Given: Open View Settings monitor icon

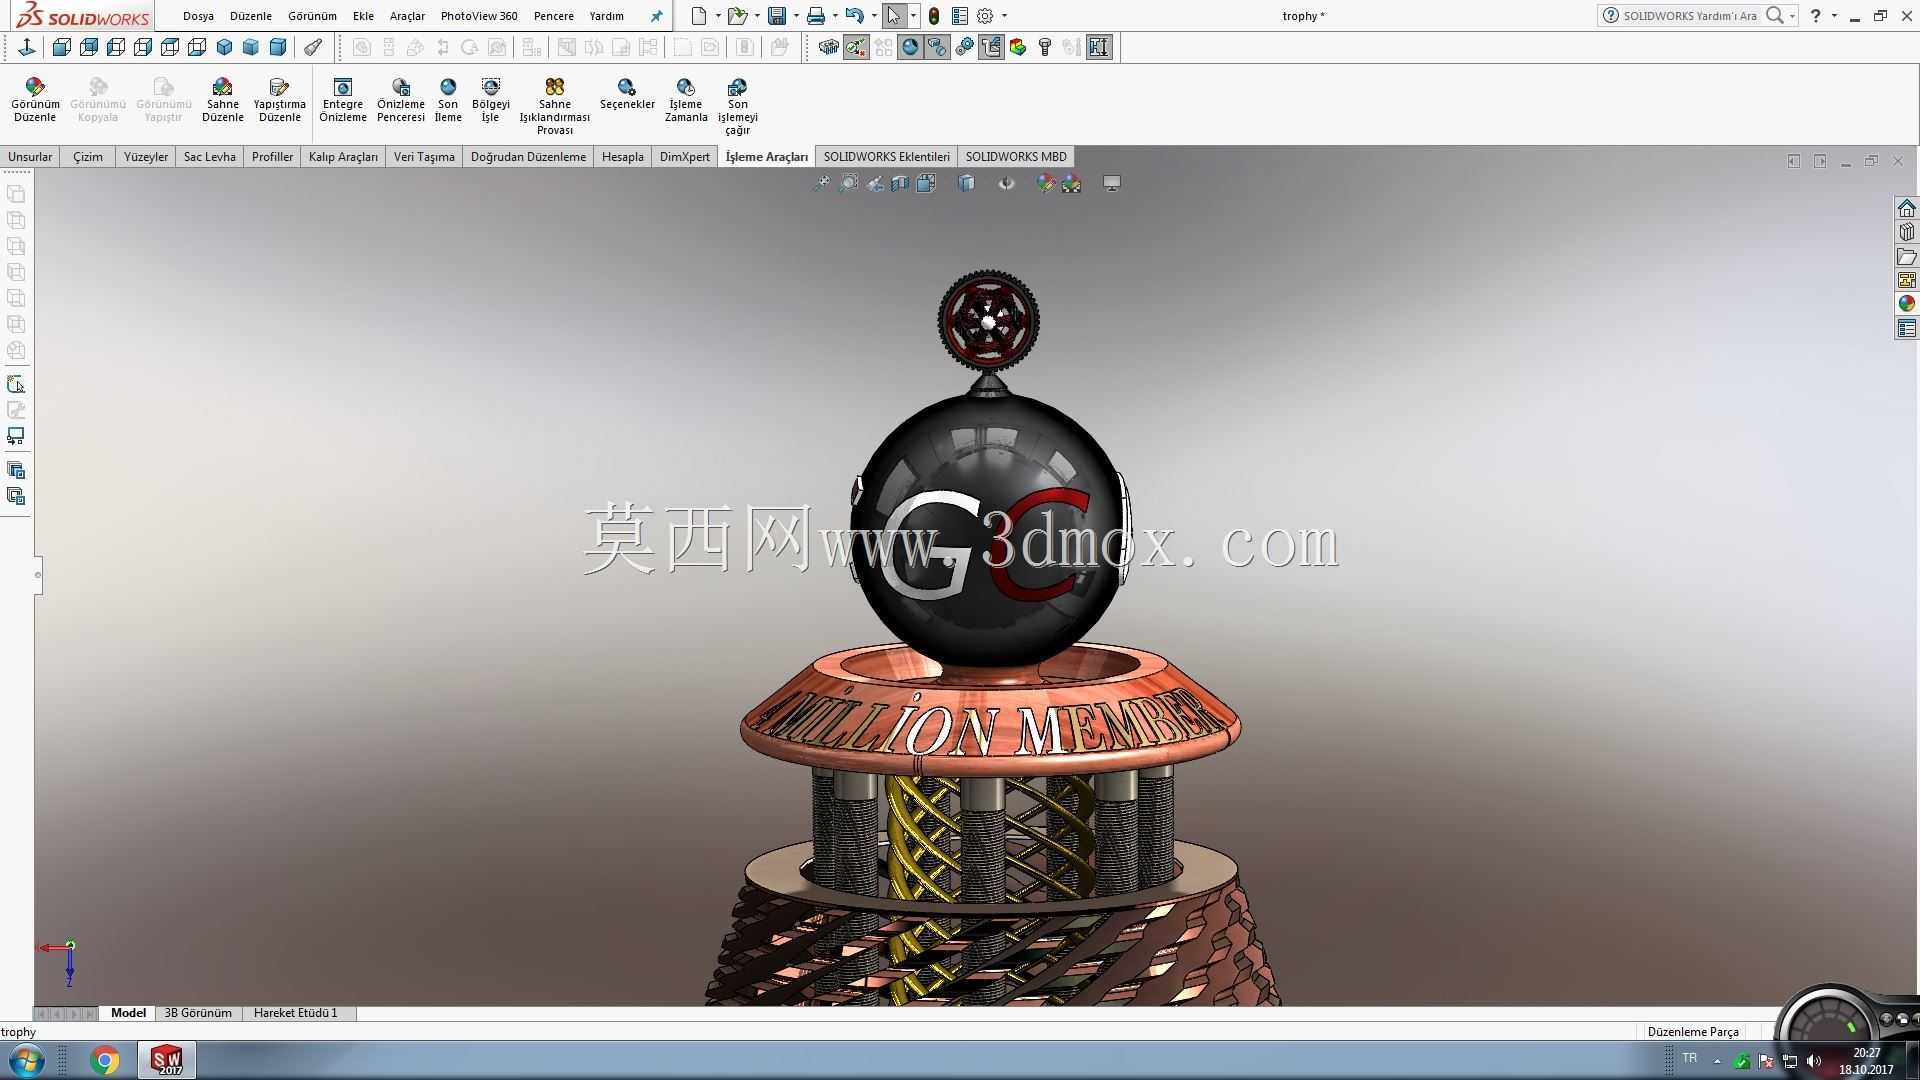Looking at the screenshot, I should [x=1111, y=183].
